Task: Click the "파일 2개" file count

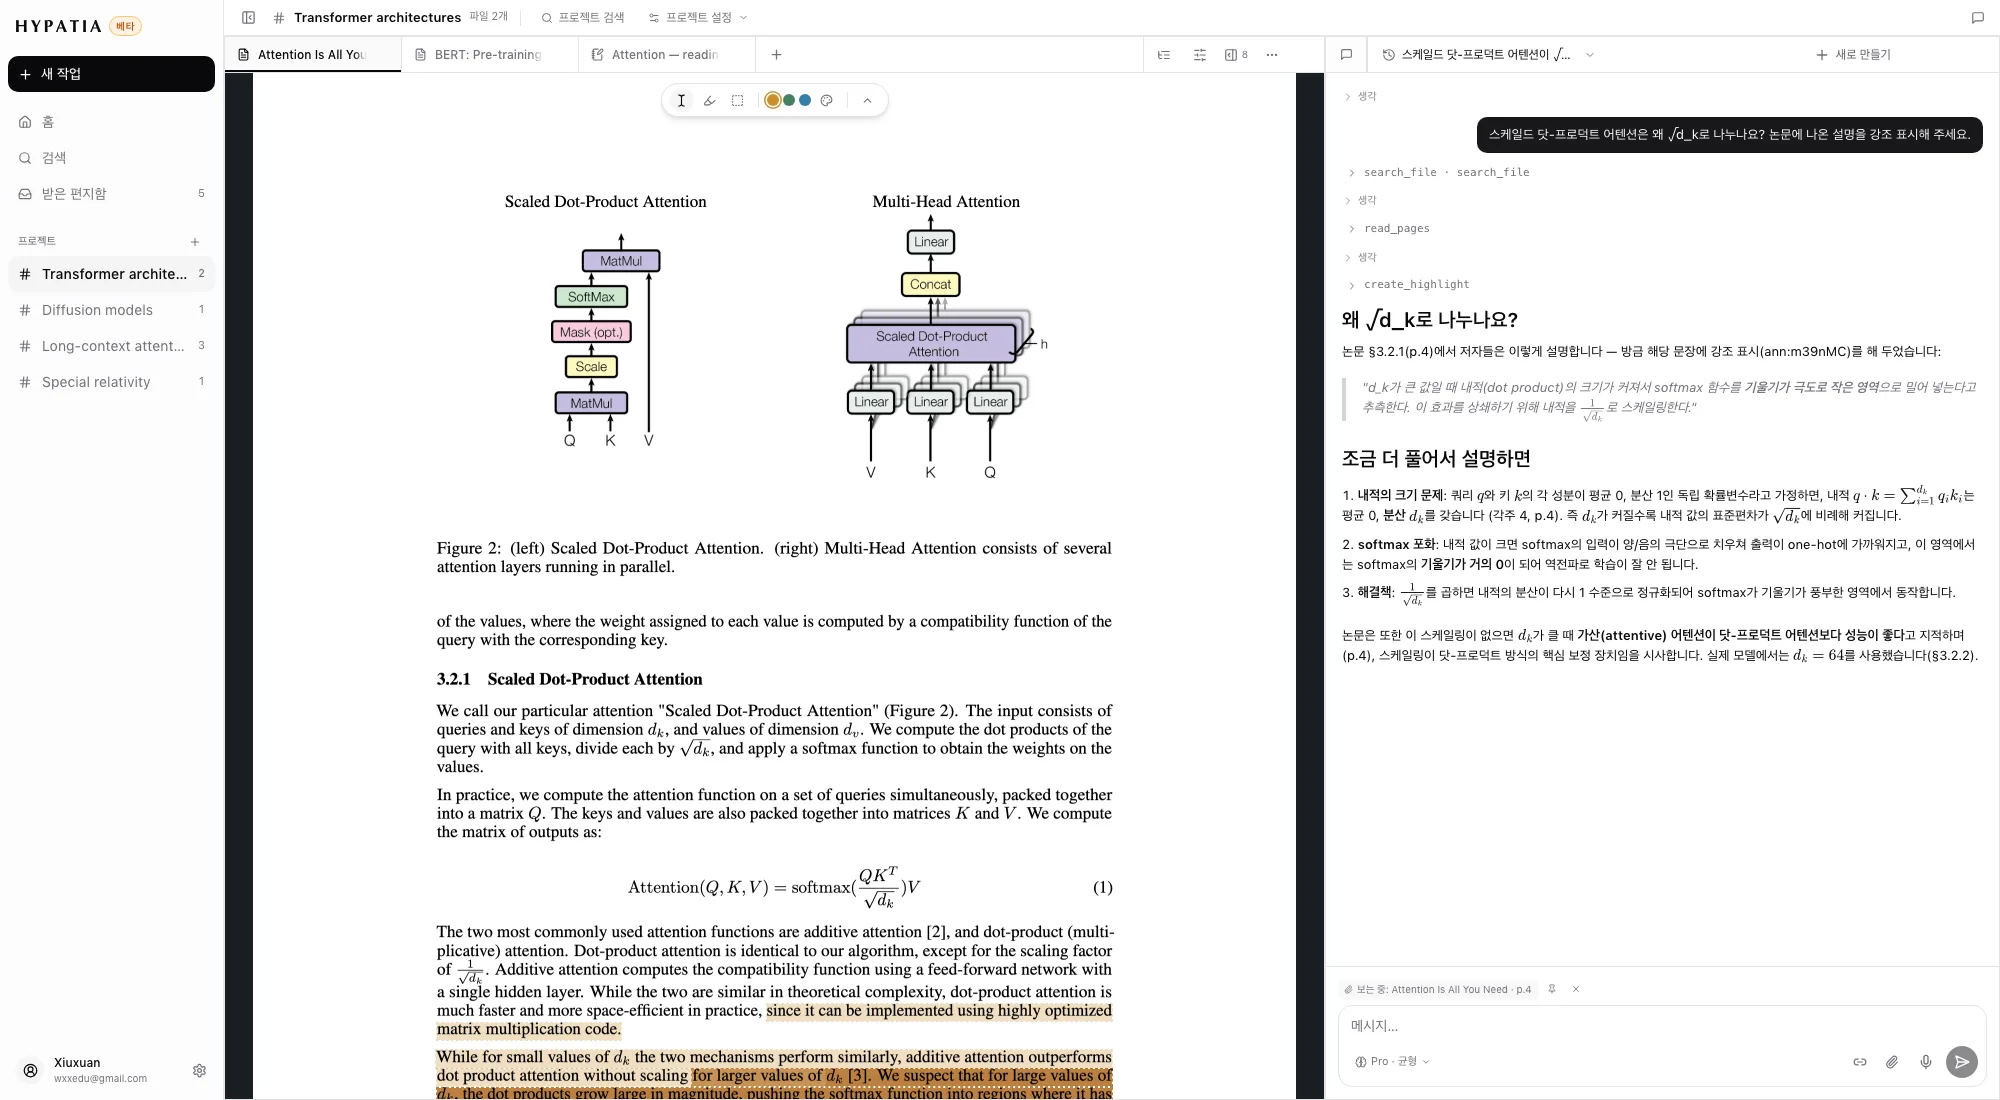Action: (x=489, y=17)
